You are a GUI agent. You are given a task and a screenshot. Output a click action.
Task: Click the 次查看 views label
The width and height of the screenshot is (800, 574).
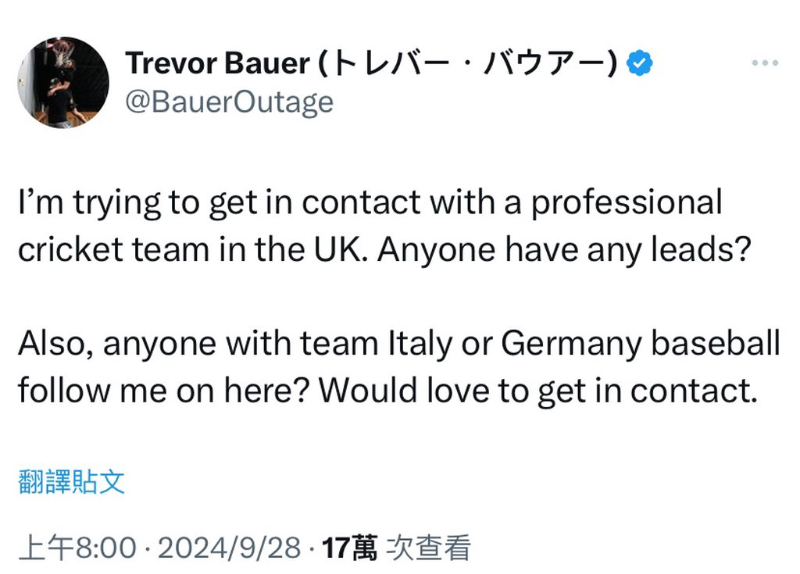tap(428, 547)
